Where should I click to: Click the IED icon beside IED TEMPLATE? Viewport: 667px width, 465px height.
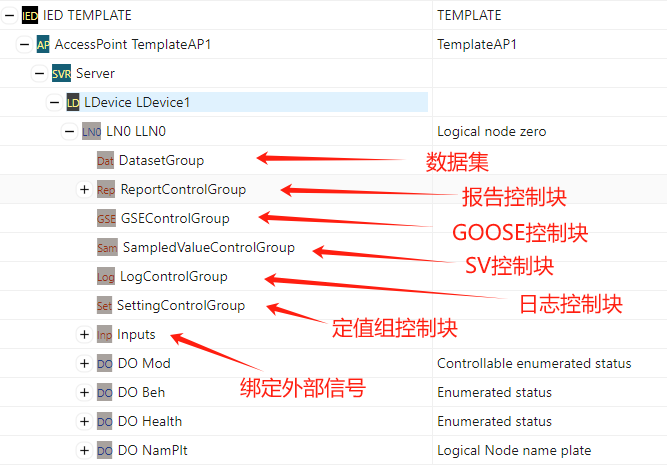pos(30,15)
